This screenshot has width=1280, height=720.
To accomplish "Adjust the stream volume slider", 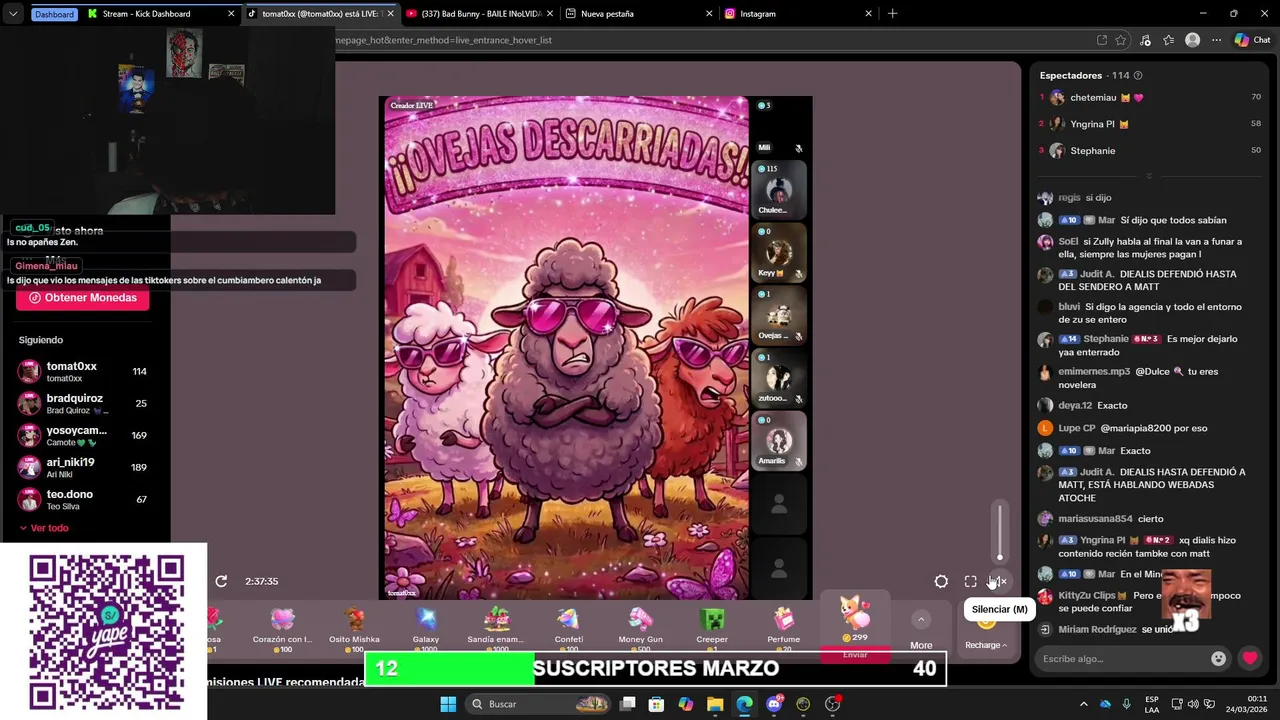I will click(x=999, y=531).
